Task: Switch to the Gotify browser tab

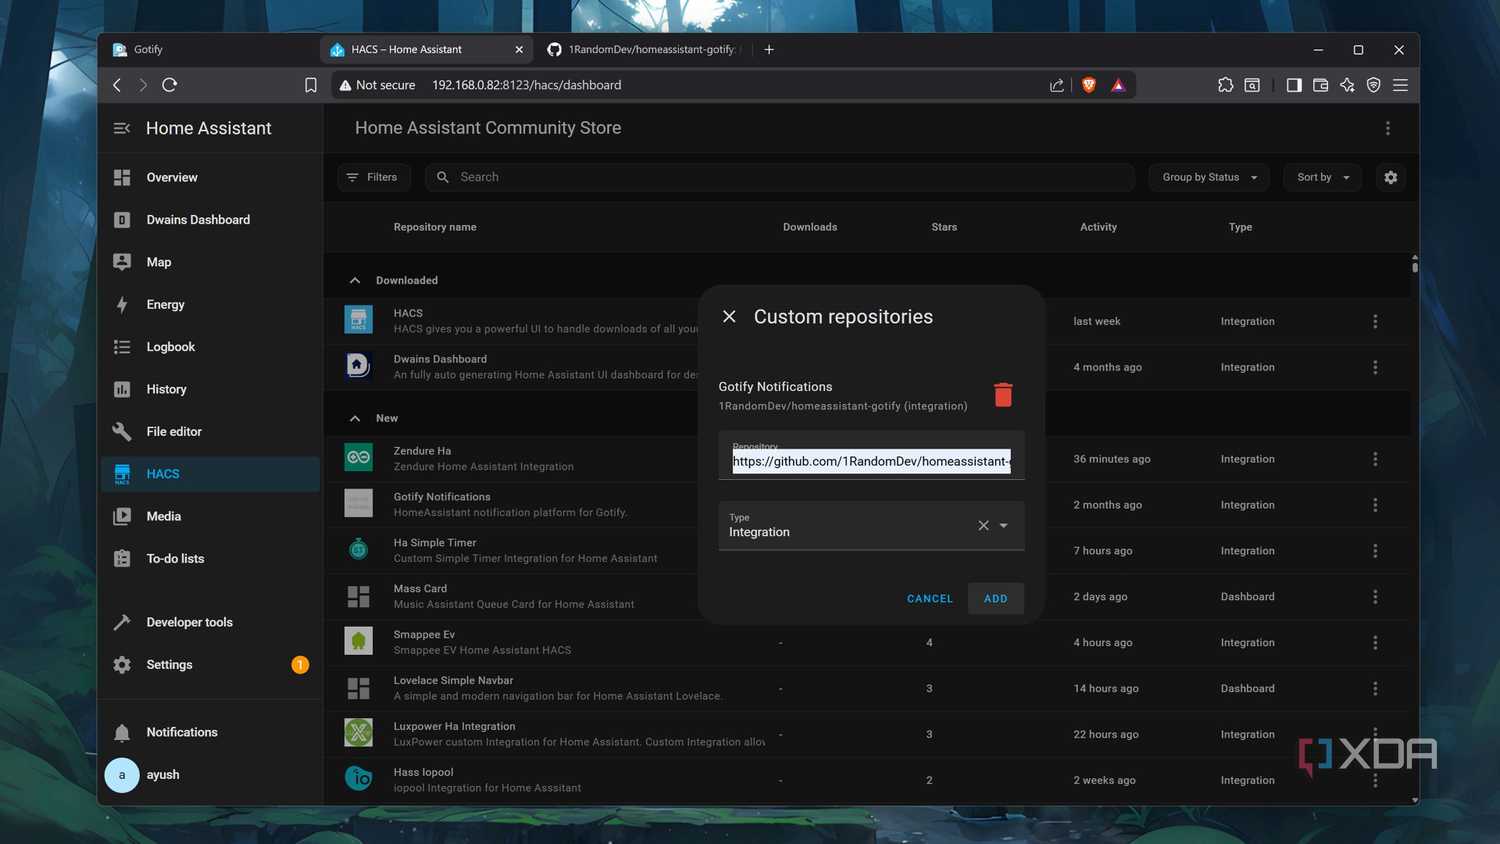Action: coord(210,49)
